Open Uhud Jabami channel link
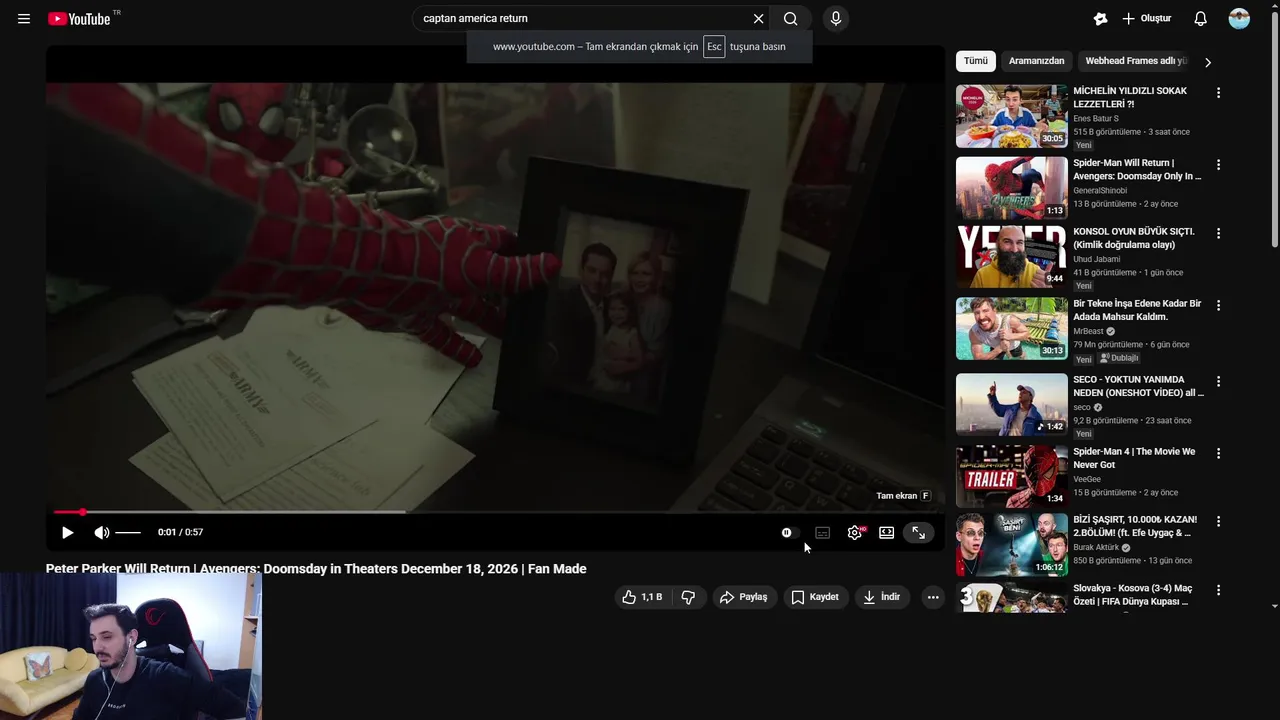Image resolution: width=1280 pixels, height=720 pixels. (x=1097, y=259)
